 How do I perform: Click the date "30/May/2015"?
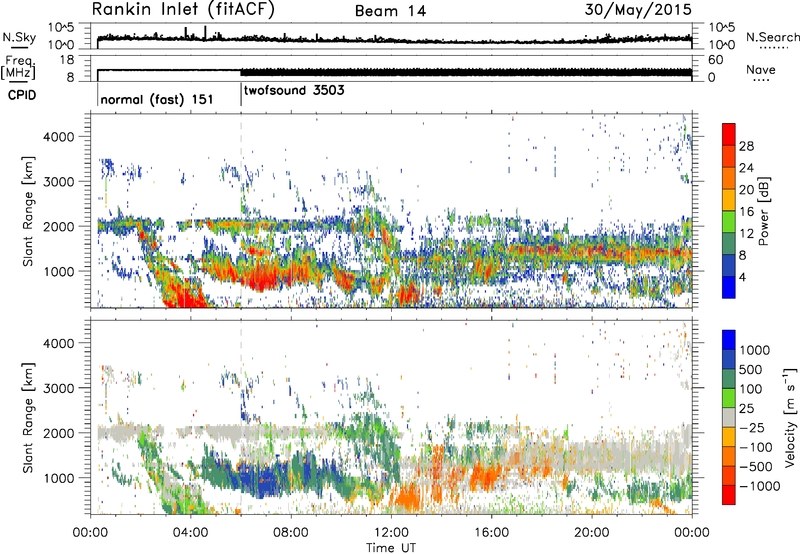638,9
